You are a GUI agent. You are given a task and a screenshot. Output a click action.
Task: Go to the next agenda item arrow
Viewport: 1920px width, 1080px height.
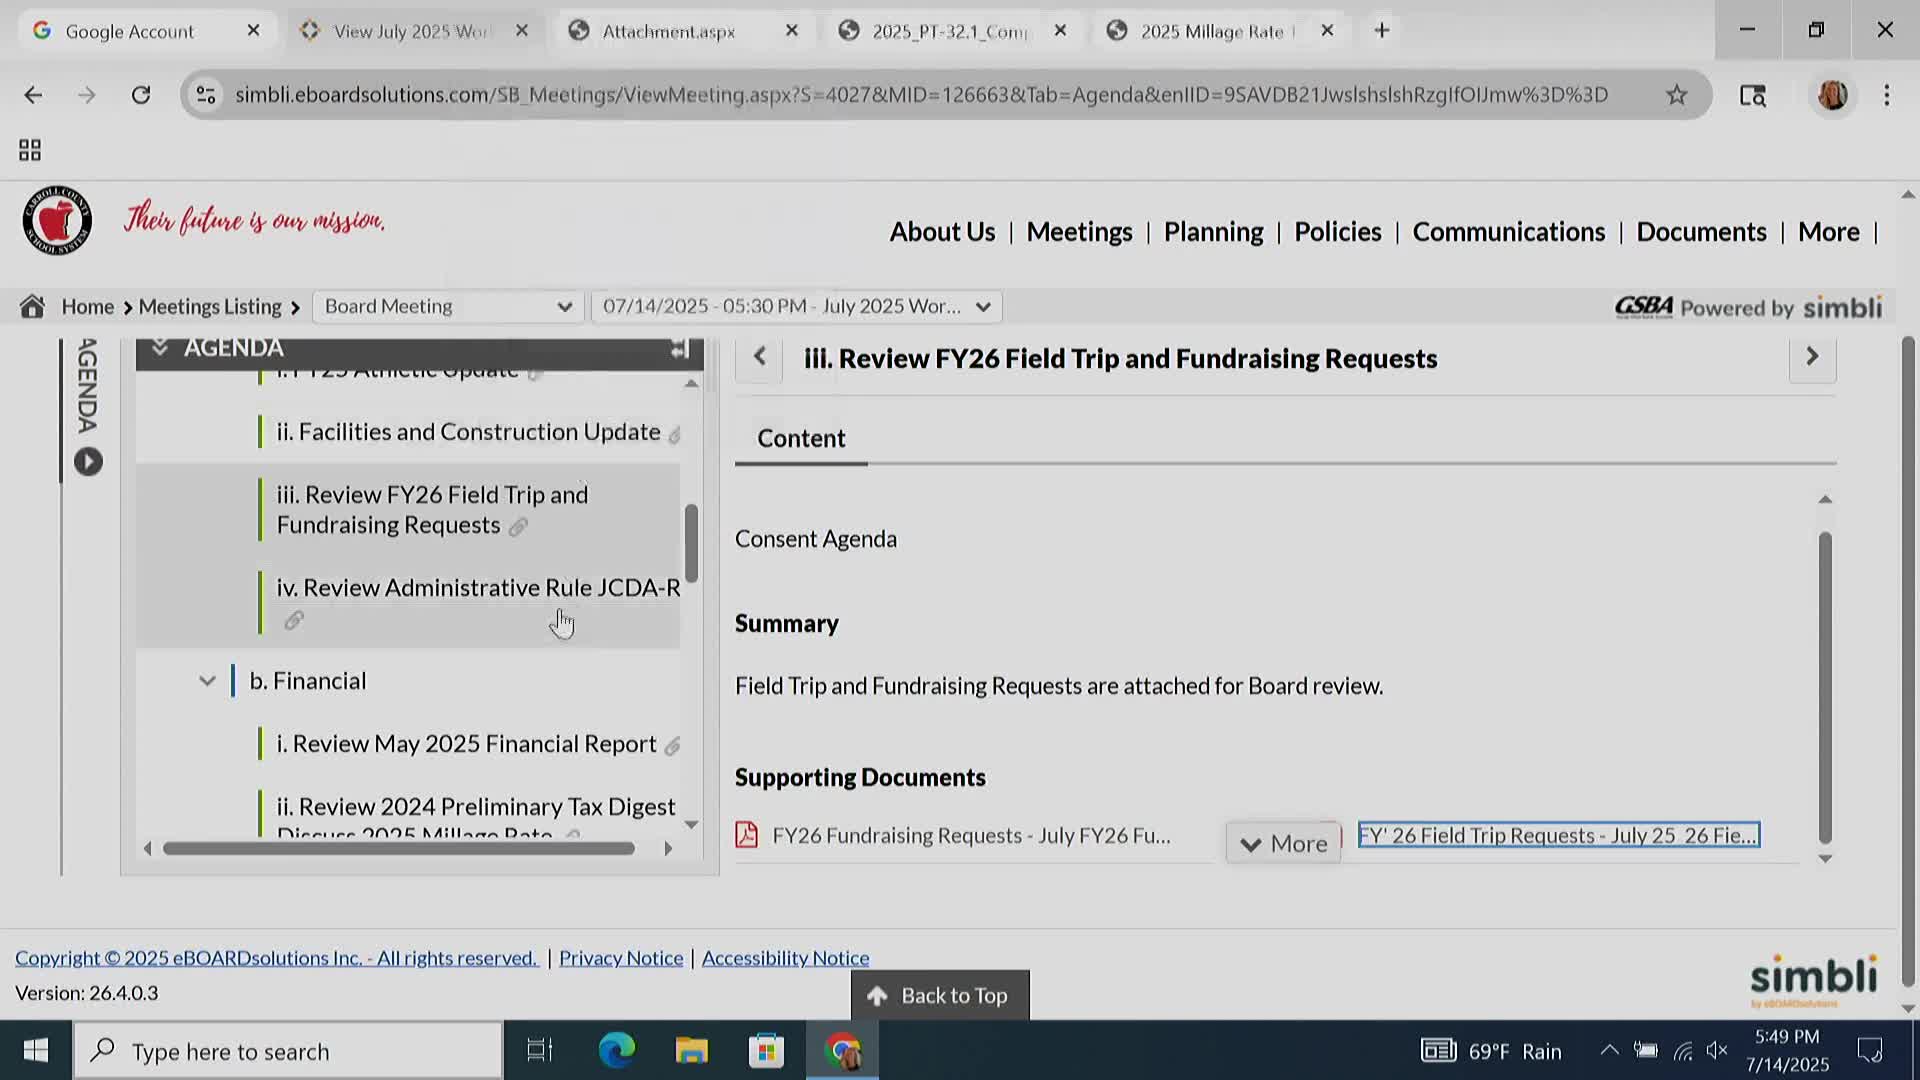1811,357
